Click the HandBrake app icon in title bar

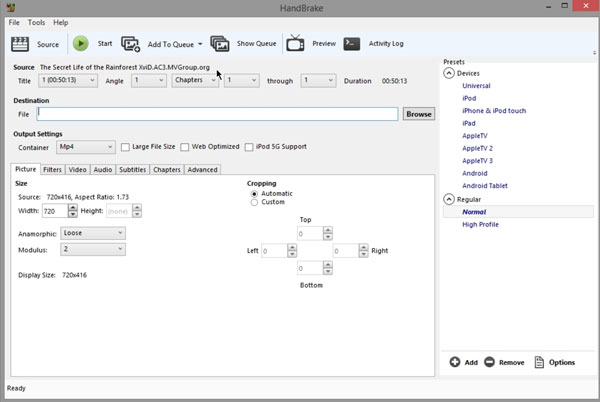pos(11,7)
